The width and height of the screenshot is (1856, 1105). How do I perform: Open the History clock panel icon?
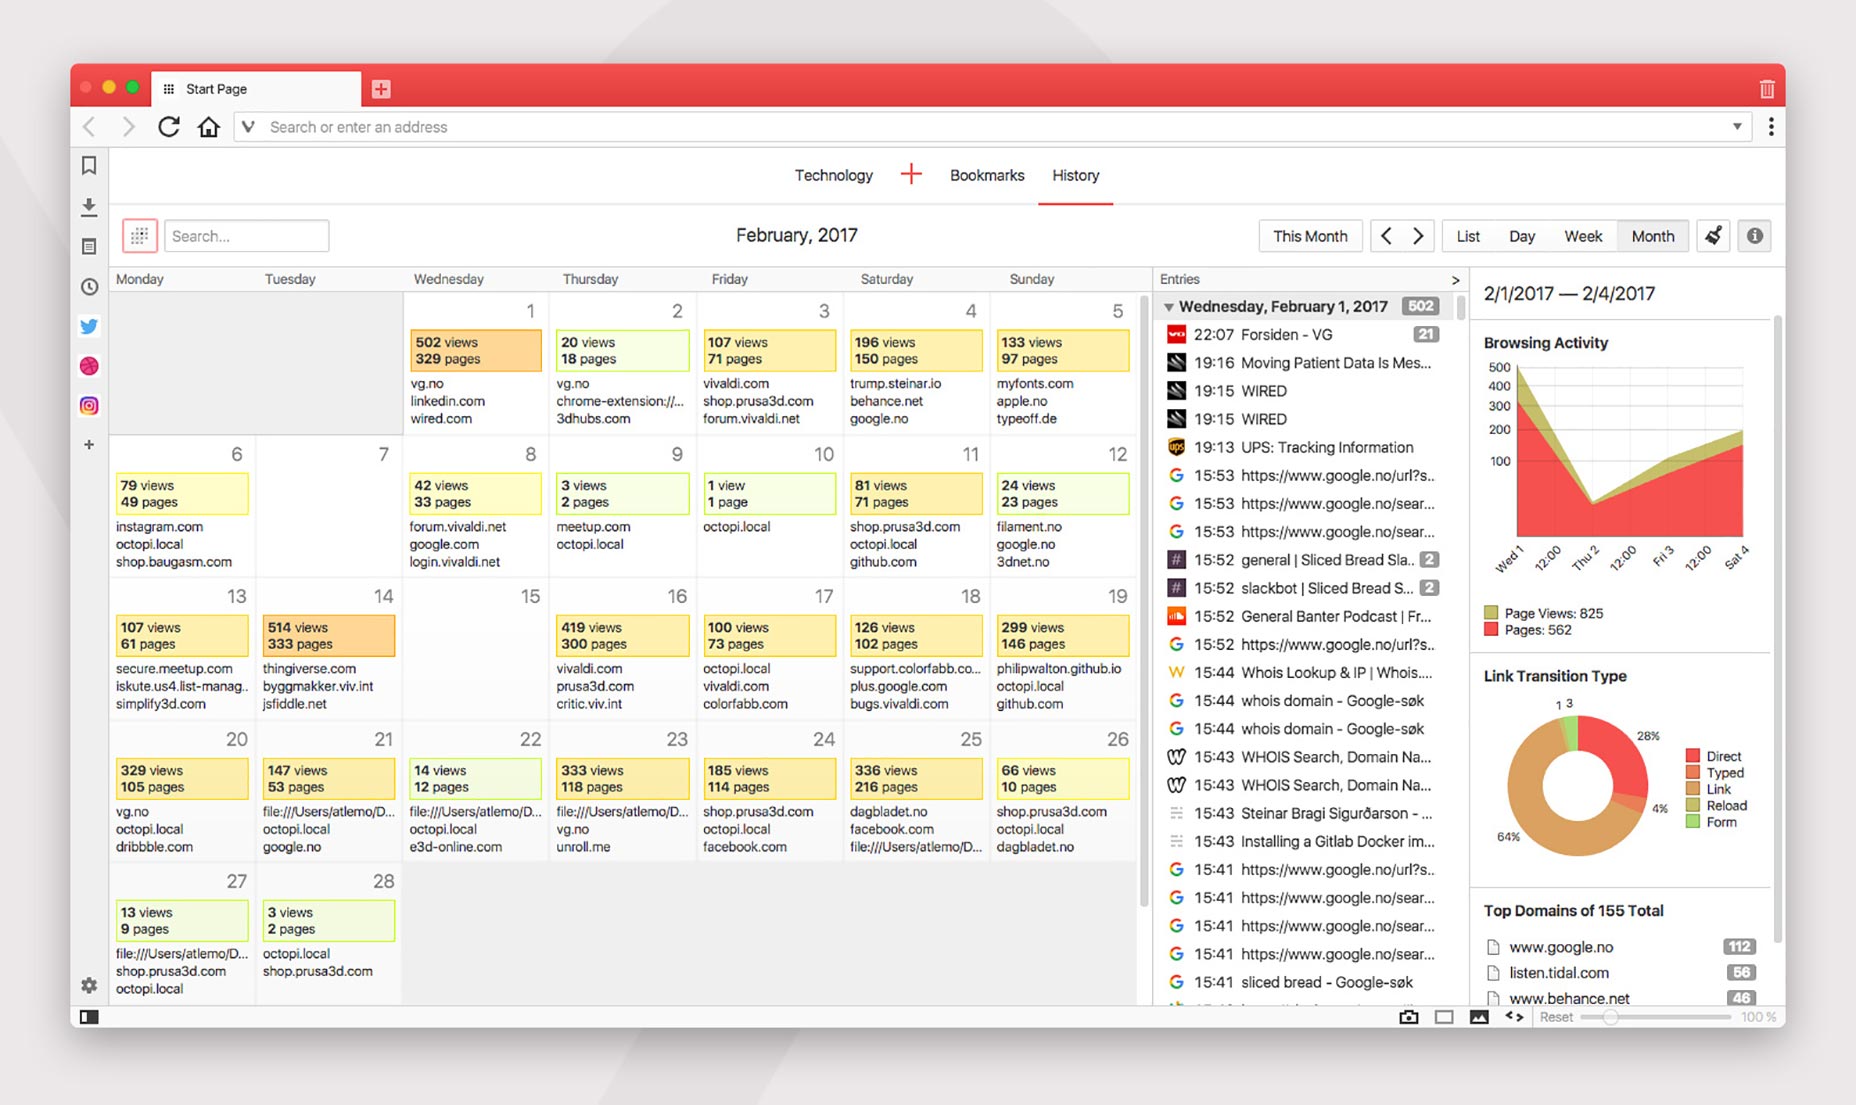(x=89, y=286)
